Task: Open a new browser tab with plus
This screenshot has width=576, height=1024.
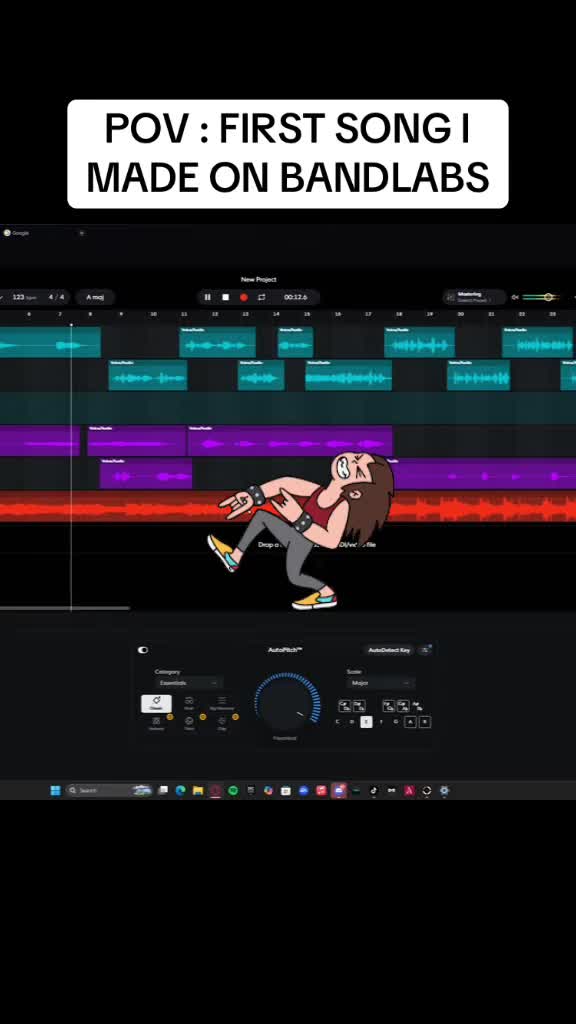Action: tap(82, 232)
